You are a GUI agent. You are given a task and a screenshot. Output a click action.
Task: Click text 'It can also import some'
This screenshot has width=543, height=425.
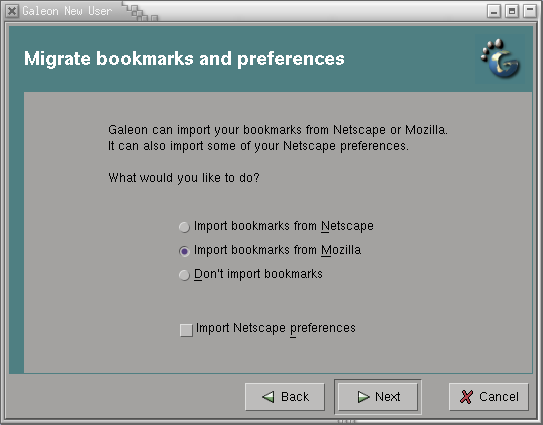[x=172, y=146]
